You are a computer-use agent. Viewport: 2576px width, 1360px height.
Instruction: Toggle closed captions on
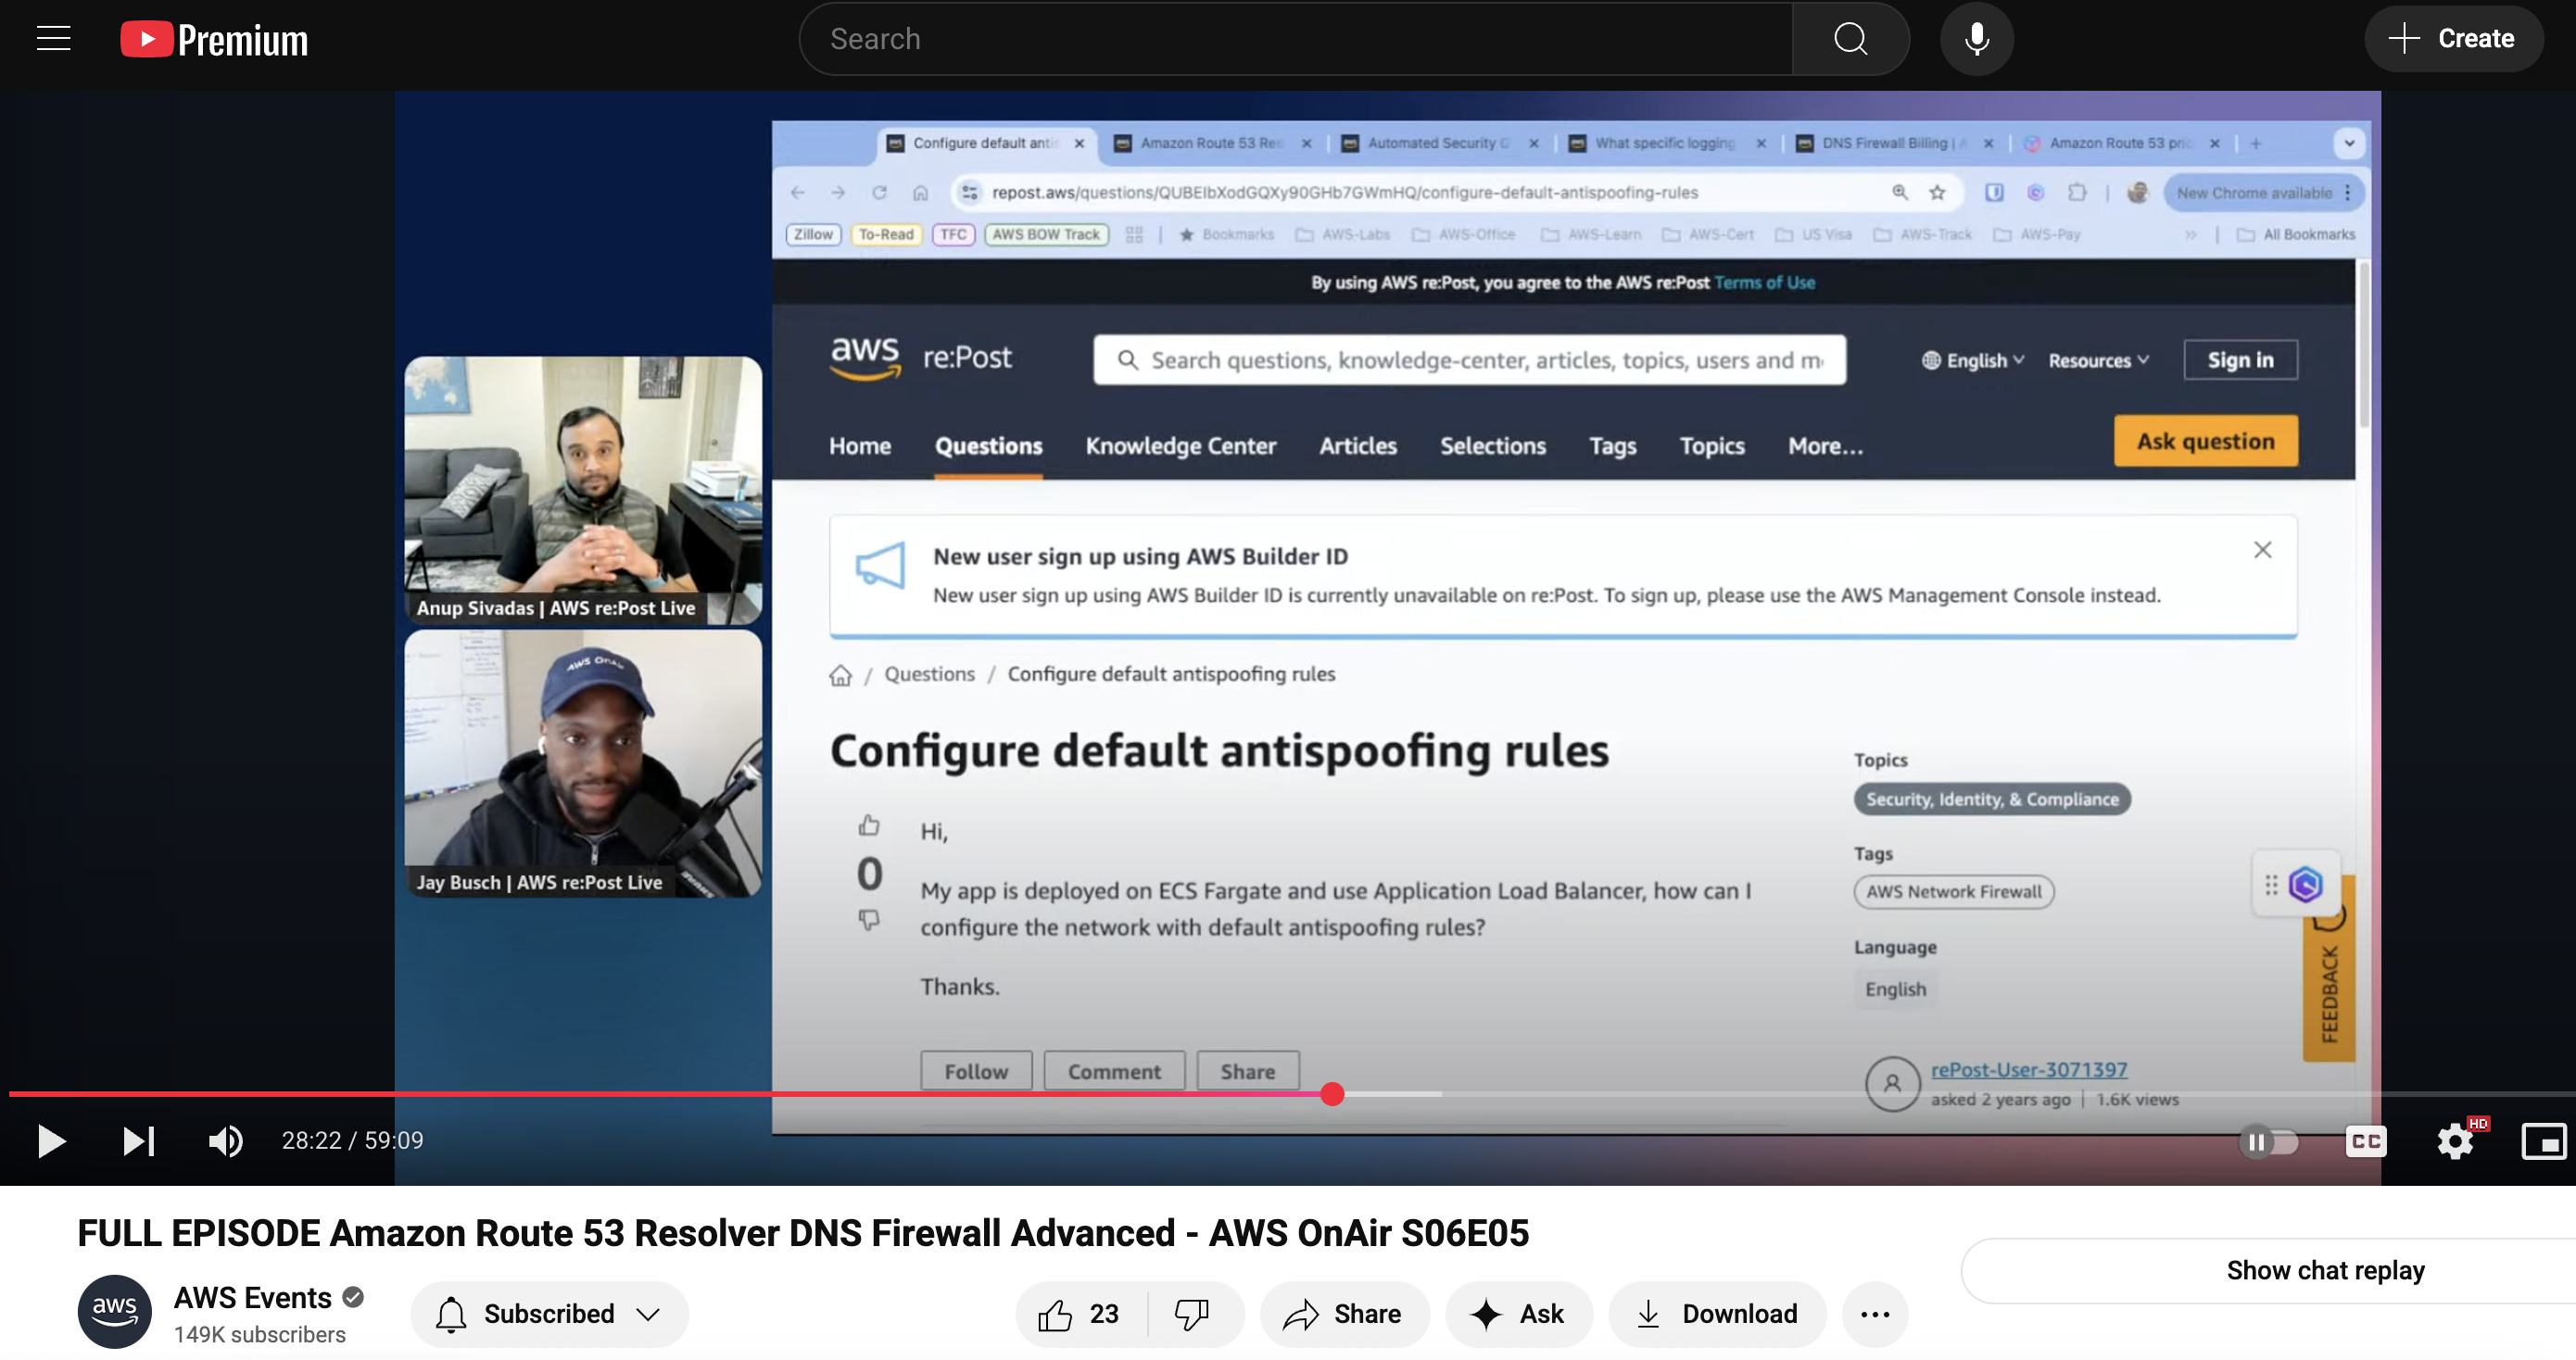pos(2365,1140)
